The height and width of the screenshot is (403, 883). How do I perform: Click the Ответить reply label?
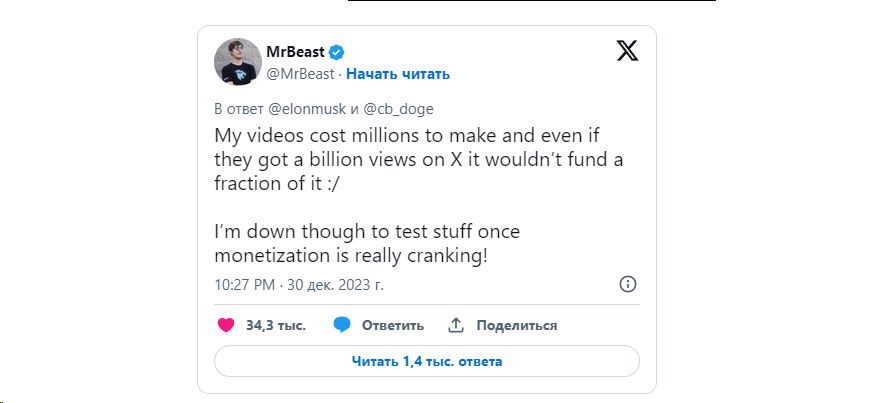pyautogui.click(x=392, y=325)
